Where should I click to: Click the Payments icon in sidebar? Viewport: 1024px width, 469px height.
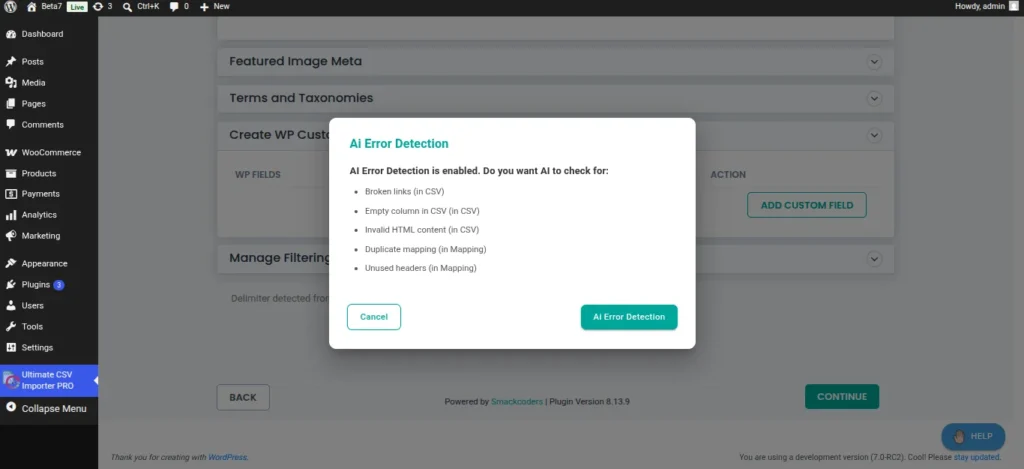coord(10,194)
